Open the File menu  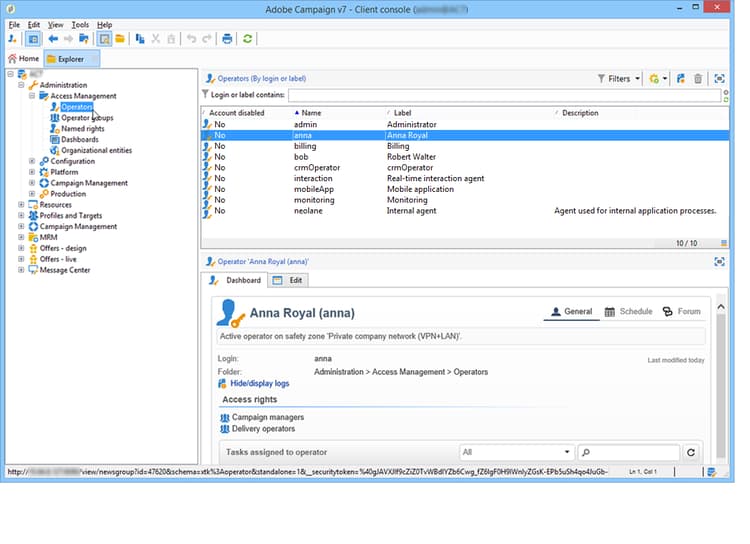click(x=14, y=24)
